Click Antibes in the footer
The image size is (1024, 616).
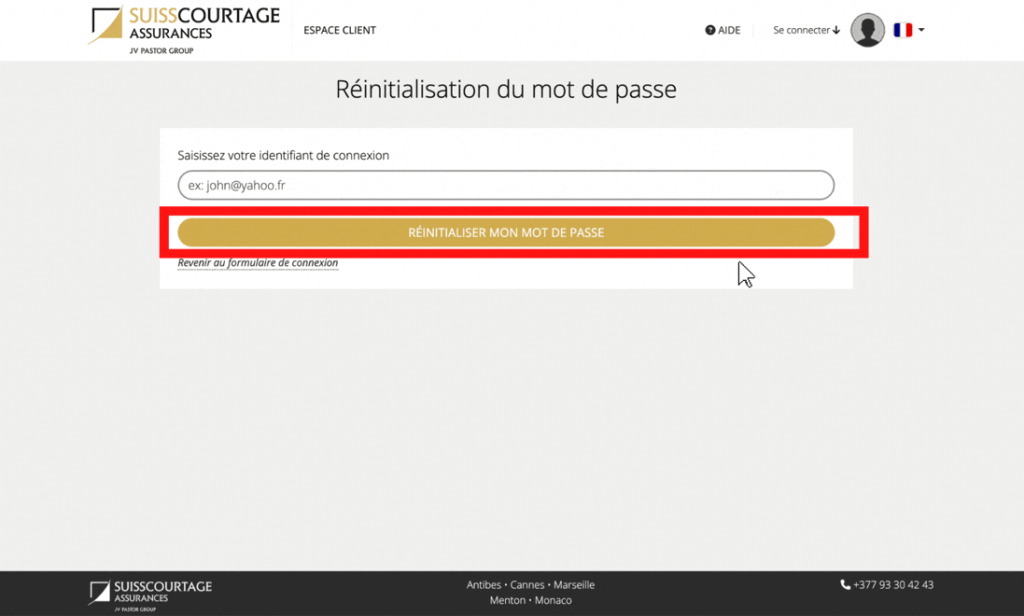(x=484, y=585)
